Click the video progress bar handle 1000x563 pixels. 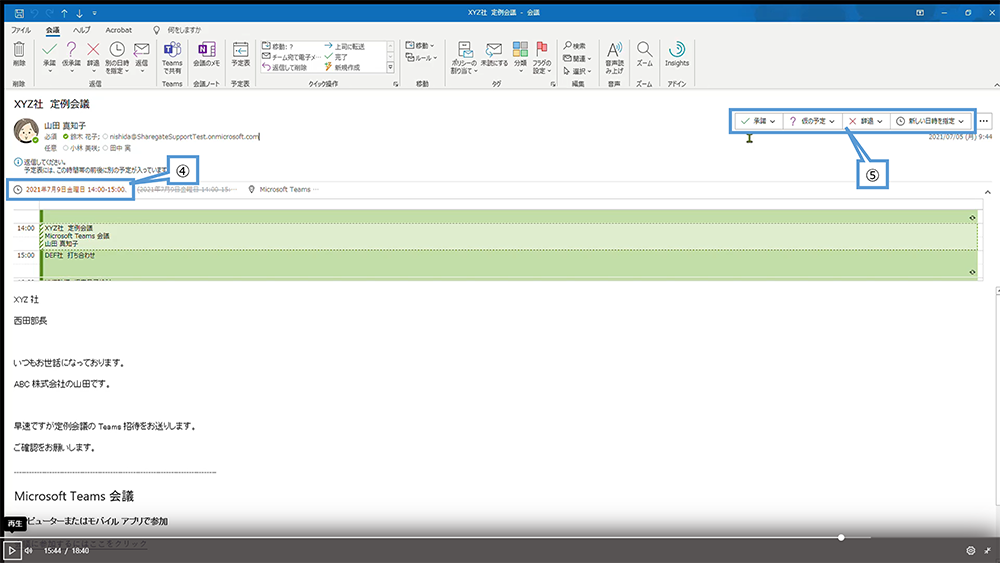tap(841, 537)
